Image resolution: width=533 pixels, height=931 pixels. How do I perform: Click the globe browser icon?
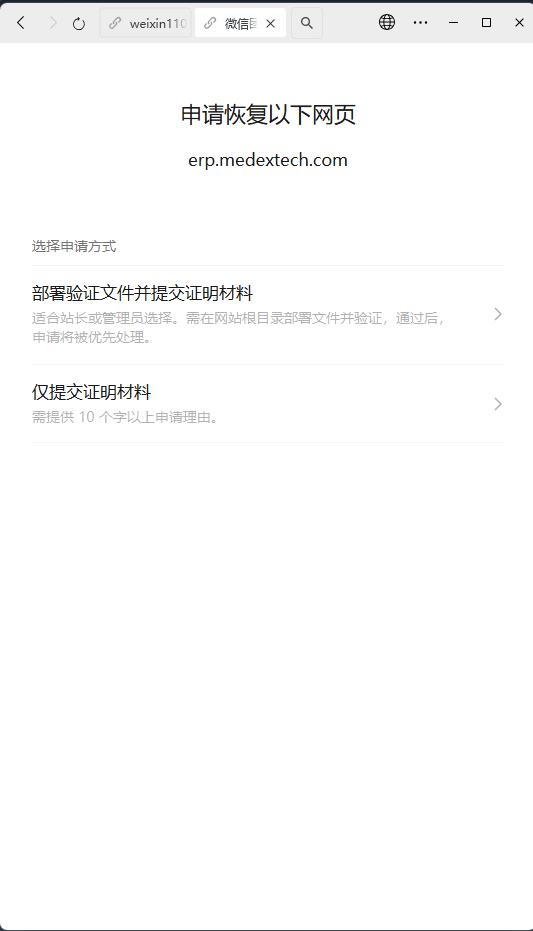tap(387, 23)
